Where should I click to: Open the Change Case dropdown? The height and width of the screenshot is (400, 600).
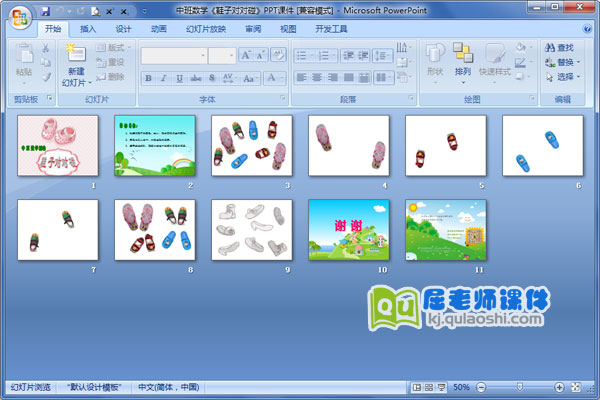pos(249,78)
